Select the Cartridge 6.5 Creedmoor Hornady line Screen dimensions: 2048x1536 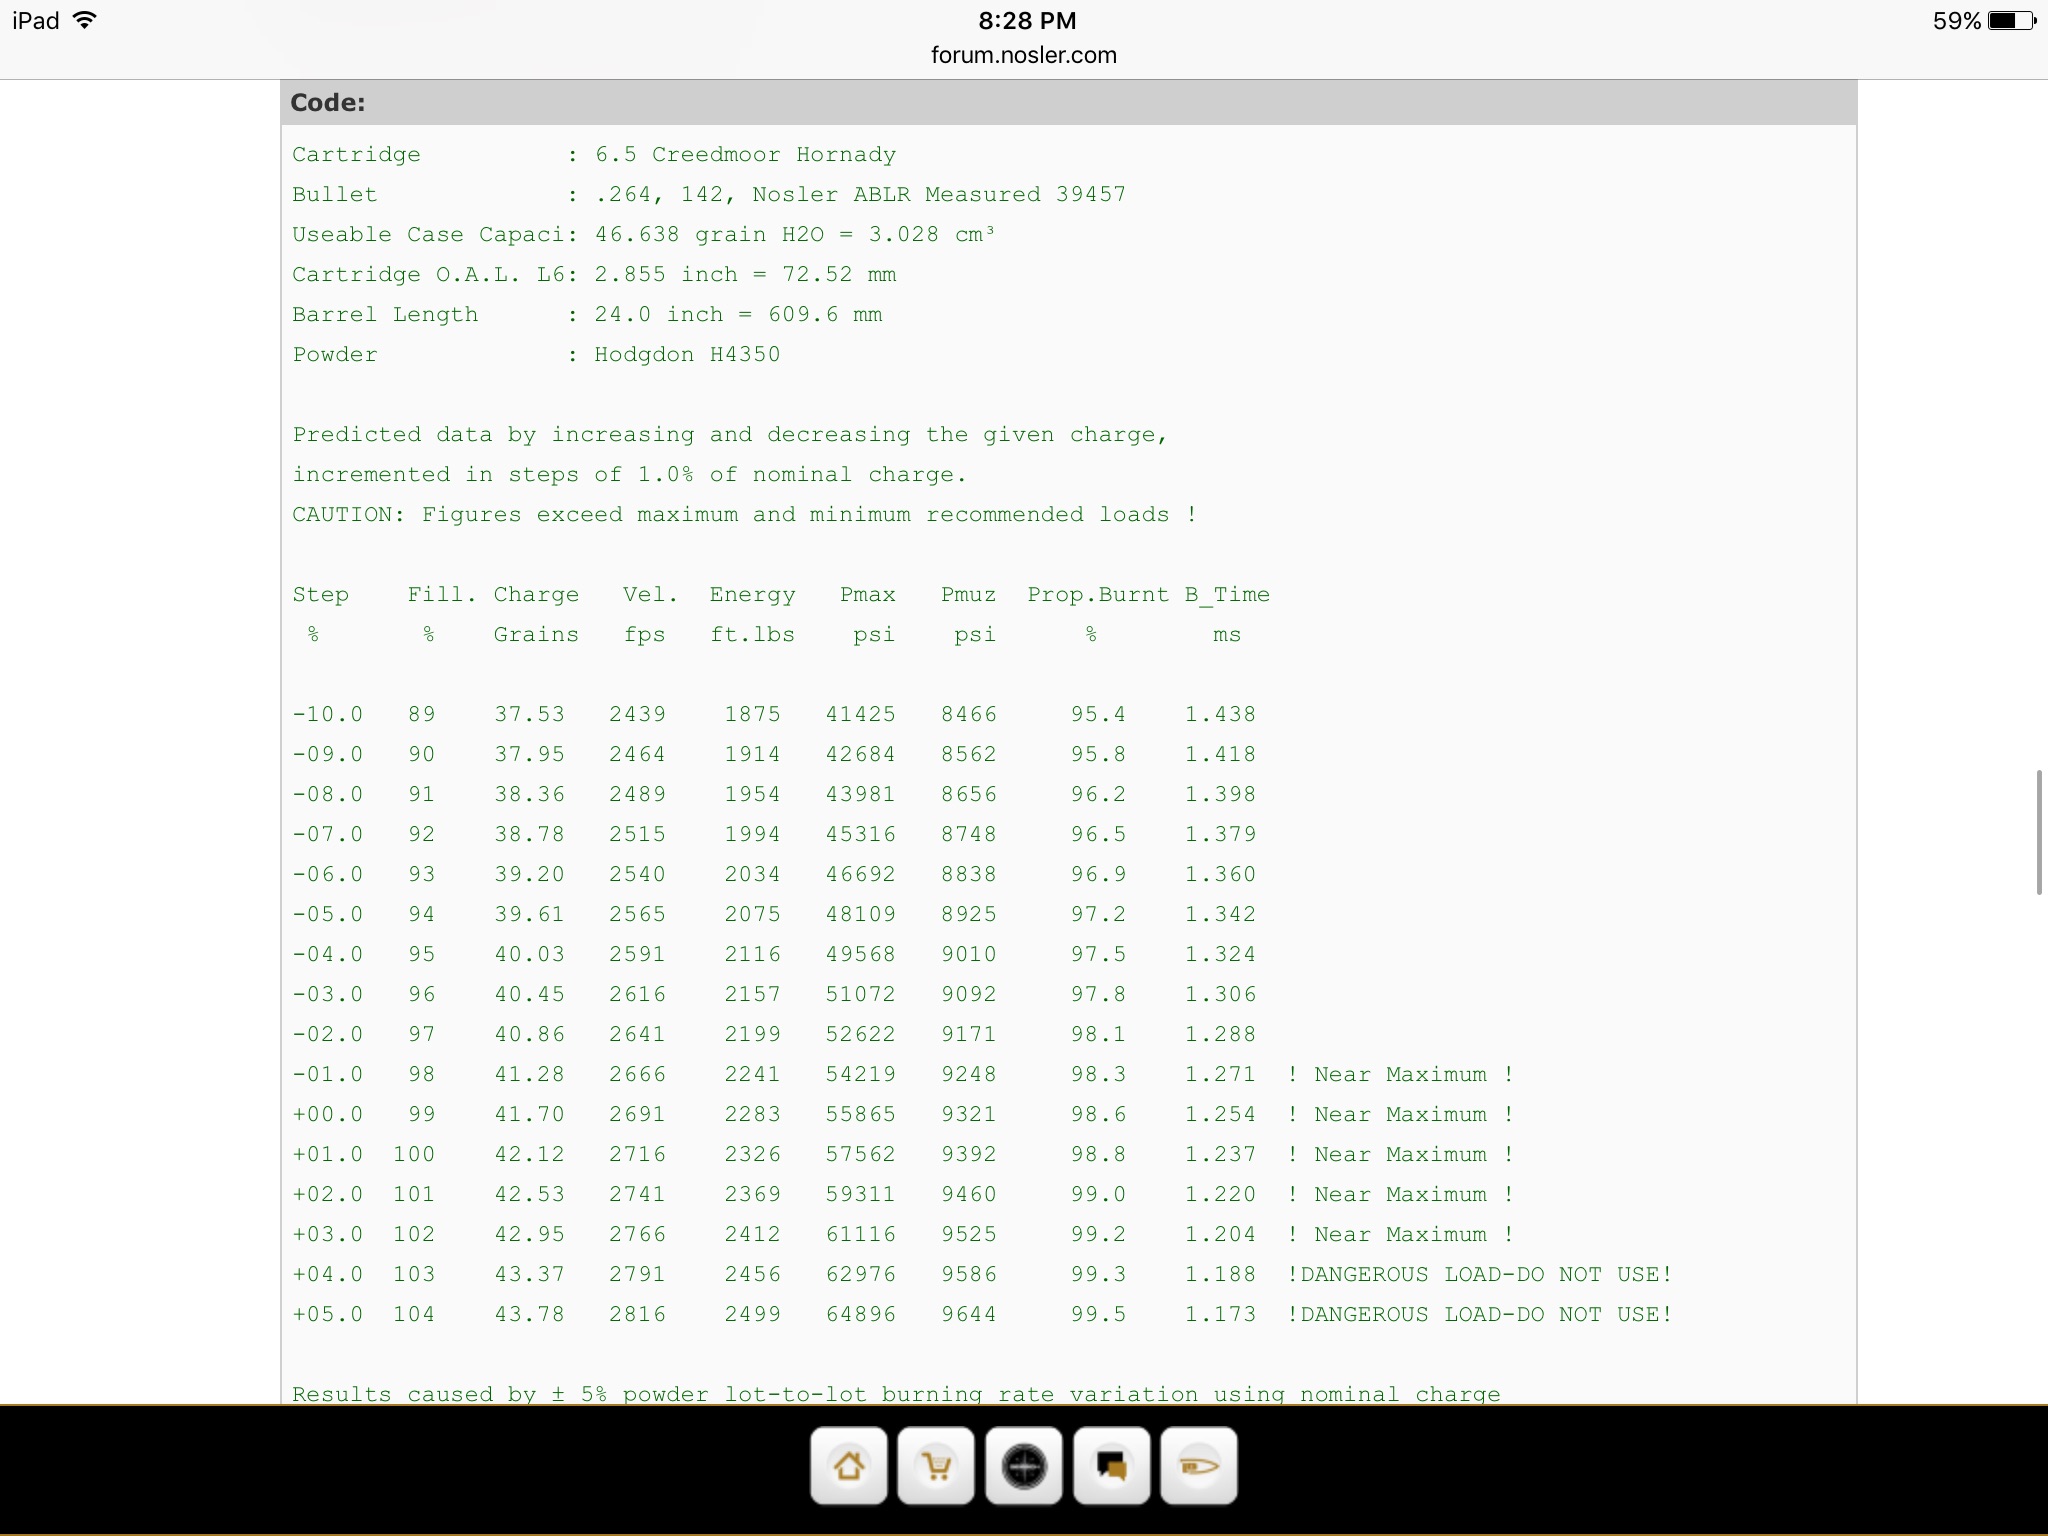(594, 155)
